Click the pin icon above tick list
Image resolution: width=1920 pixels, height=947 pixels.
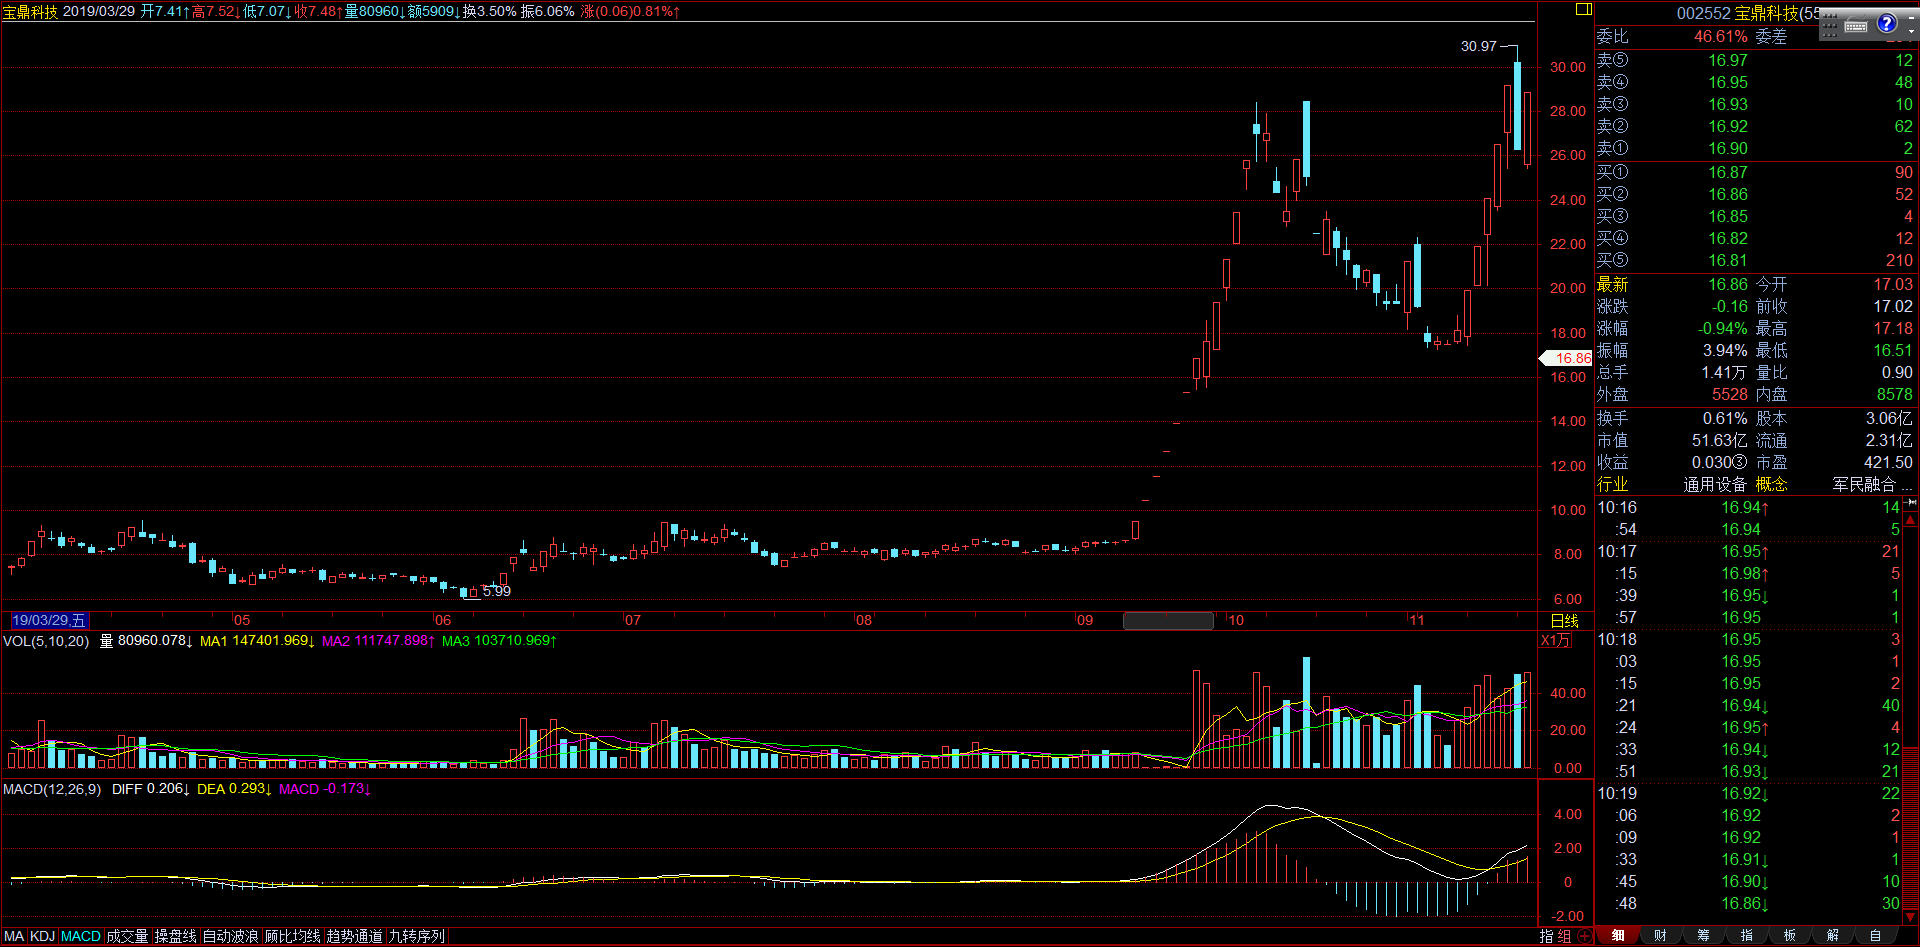pyautogui.click(x=1911, y=502)
